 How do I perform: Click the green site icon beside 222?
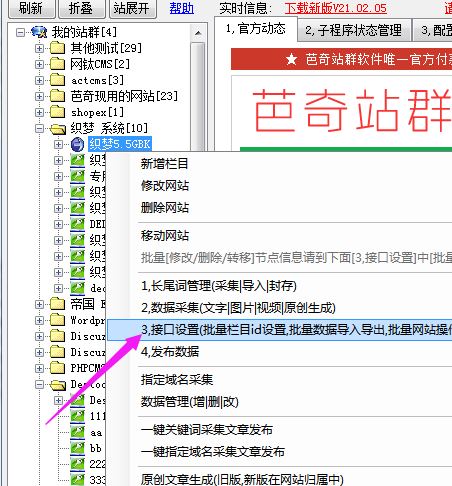77,464
